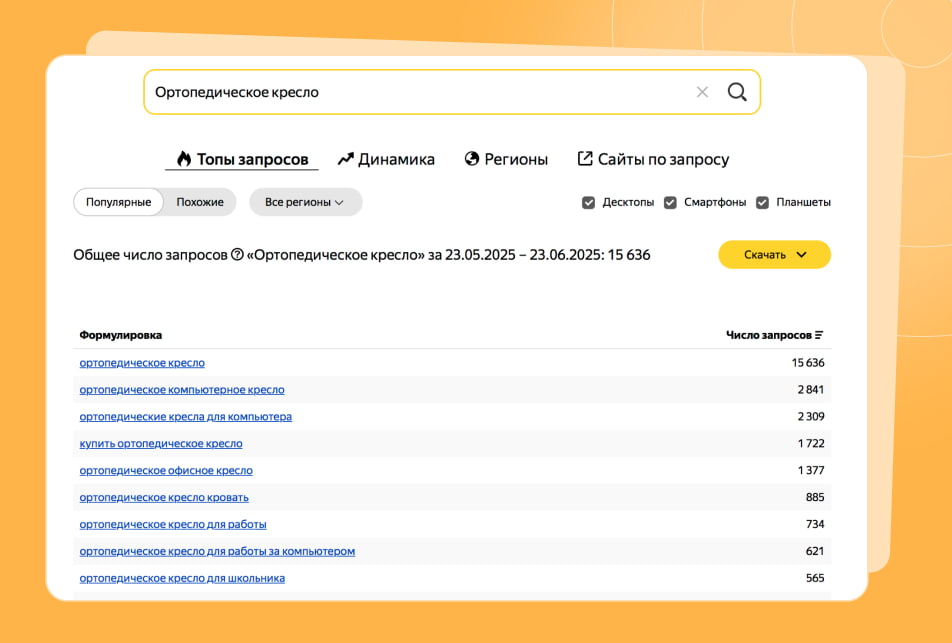Open the купить ортопедическое кресло link
Image resolution: width=952 pixels, height=643 pixels.
tap(161, 443)
